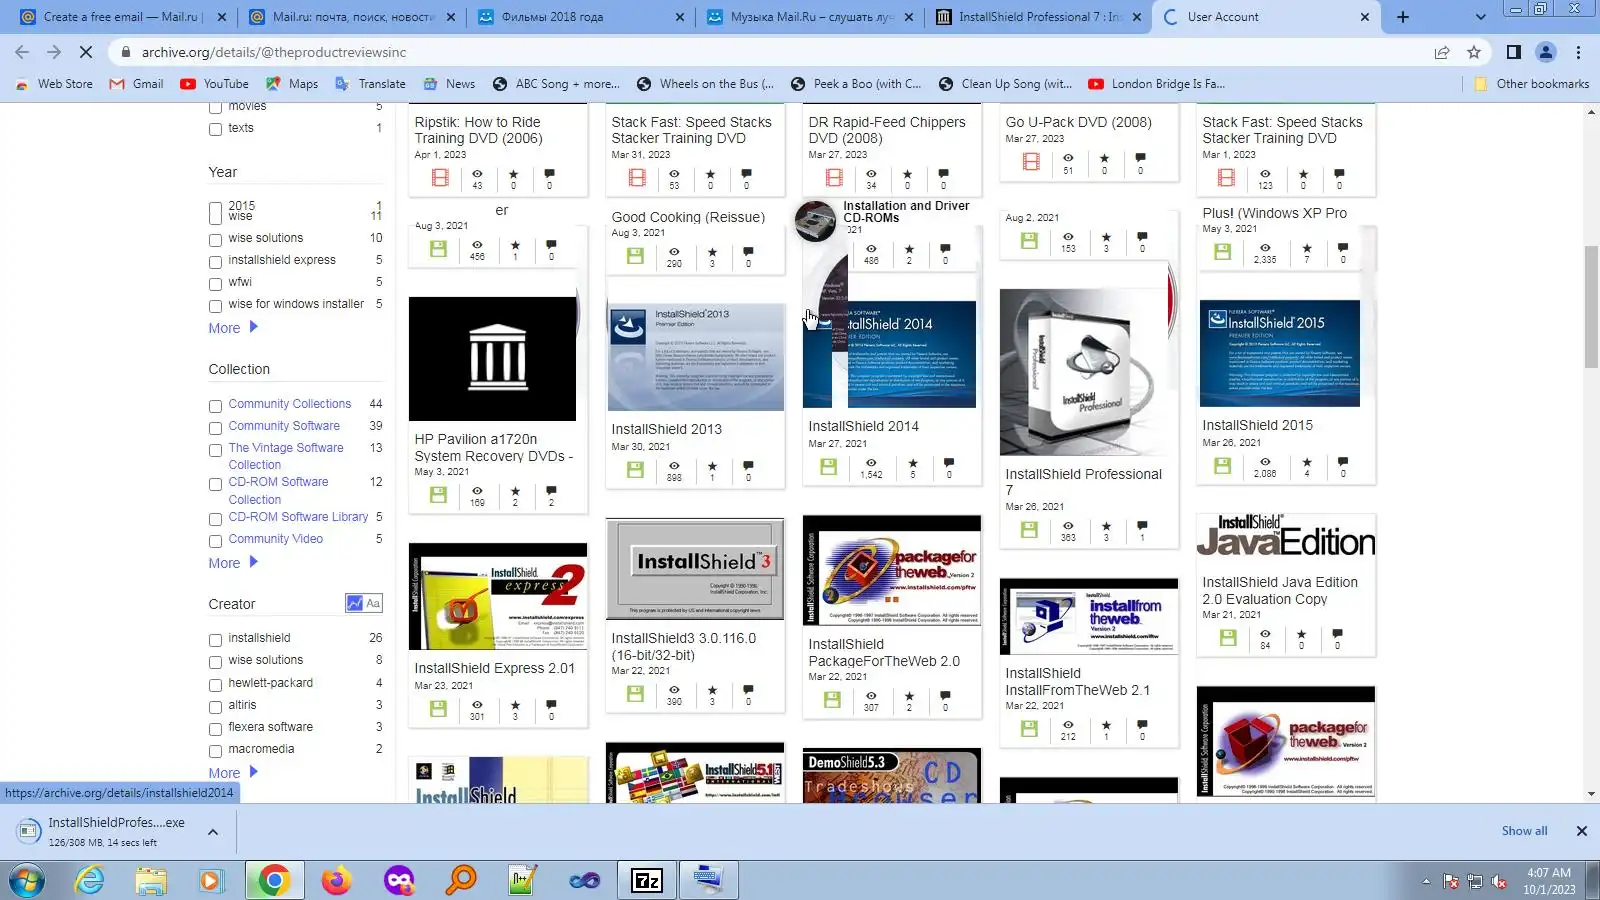
Task: Open the Chrome three-dot menu
Action: (1579, 52)
